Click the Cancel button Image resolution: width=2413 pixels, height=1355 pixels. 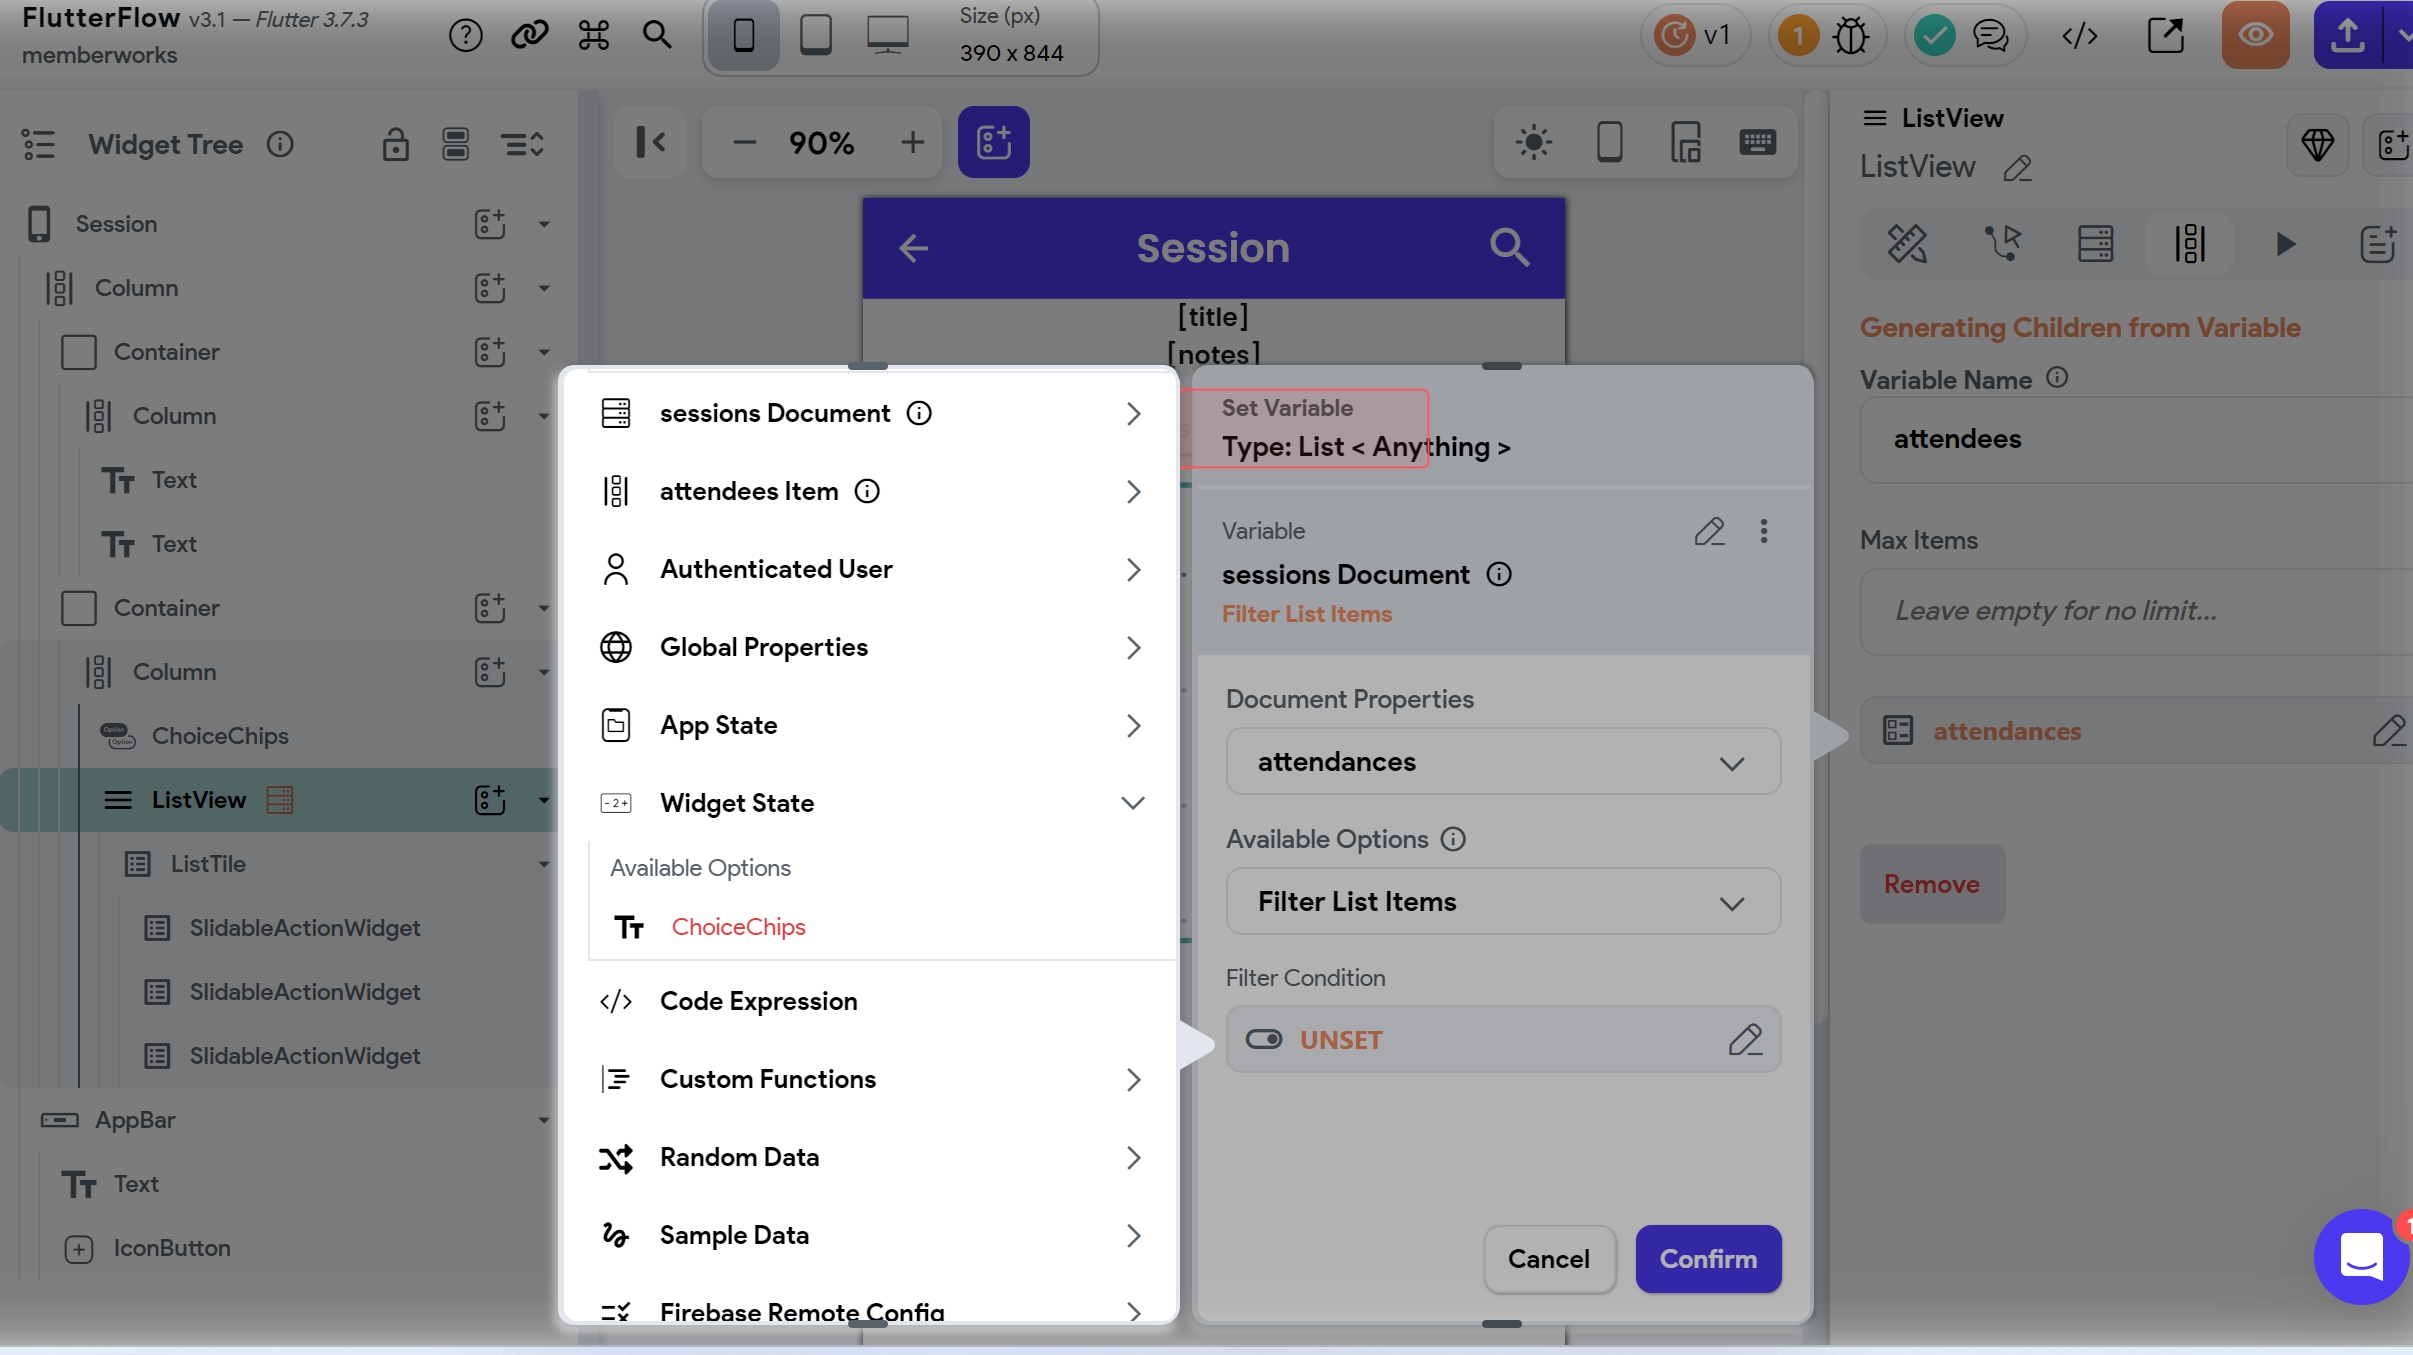pyautogui.click(x=1549, y=1259)
